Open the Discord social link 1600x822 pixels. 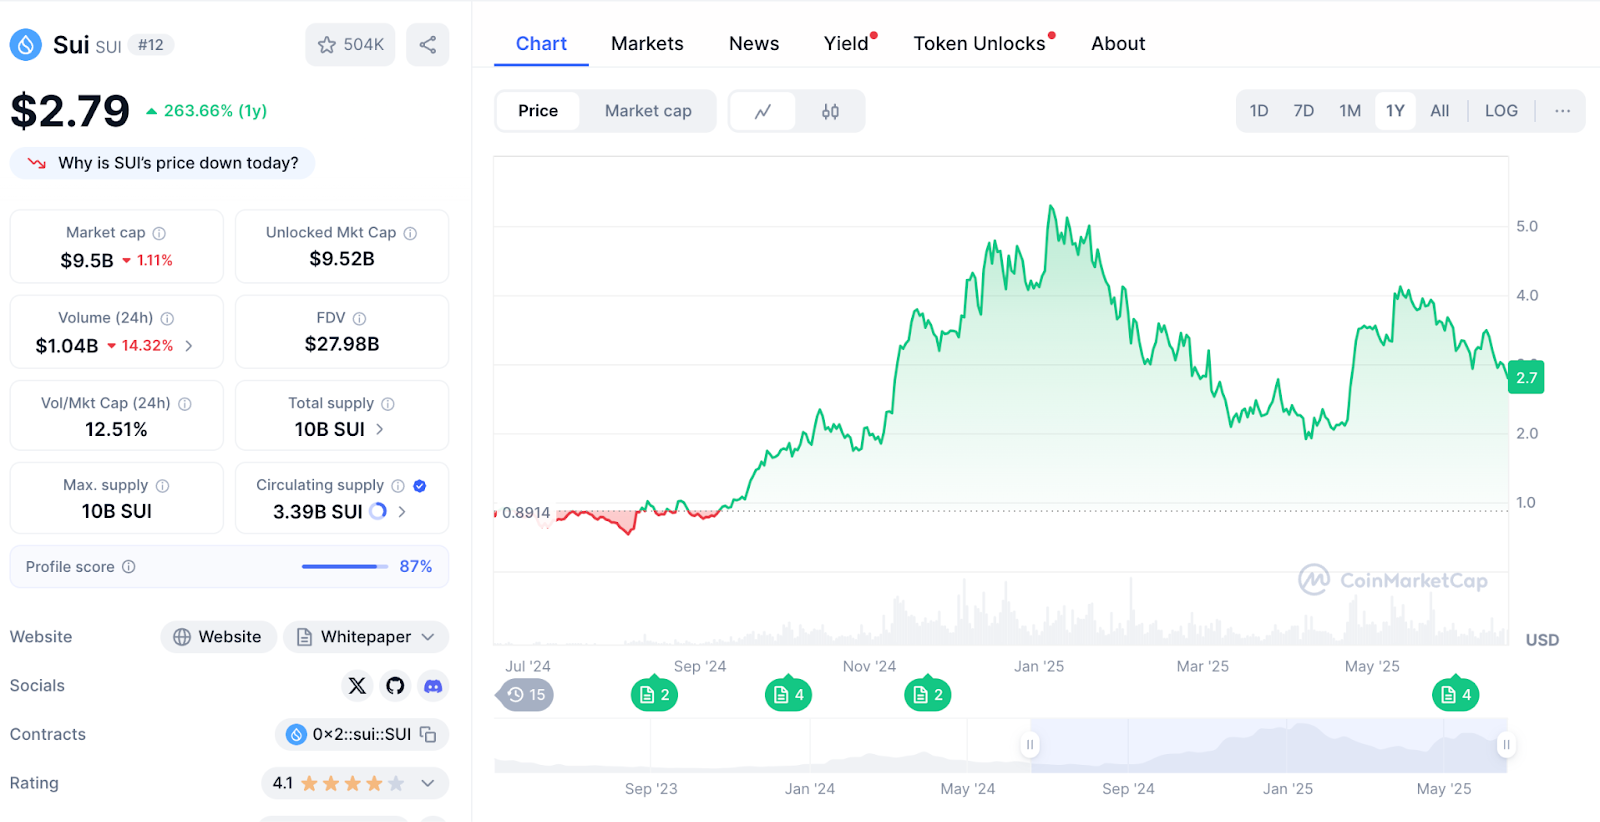point(433,686)
